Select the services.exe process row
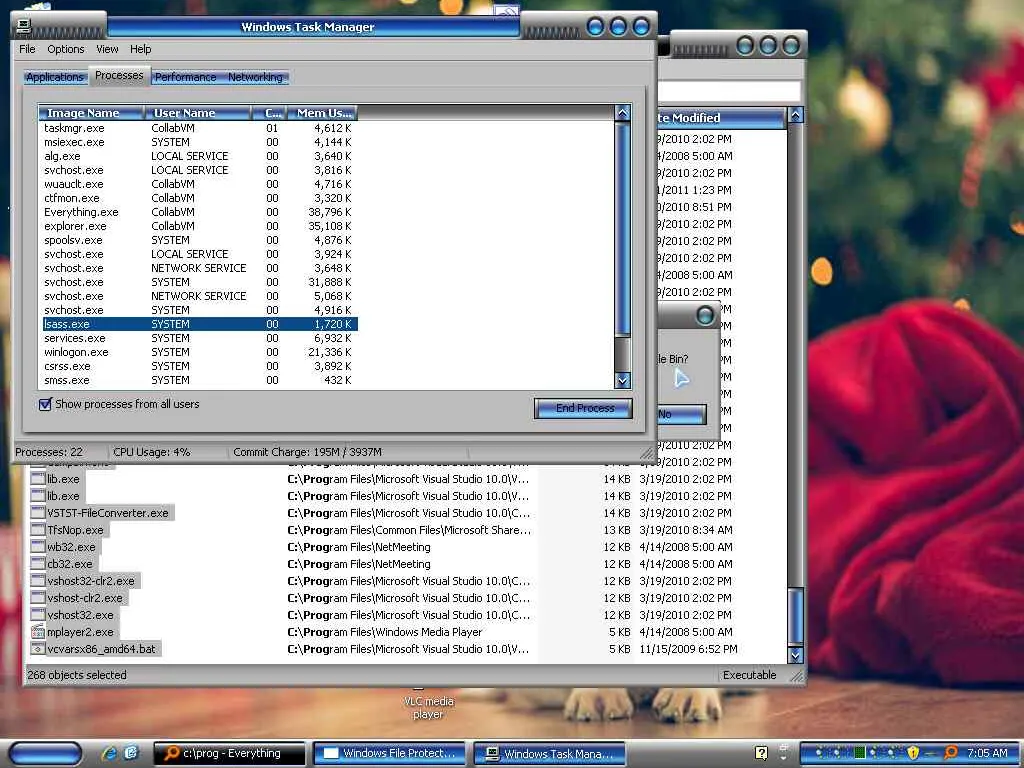This screenshot has width=1024, height=768. pos(198,338)
